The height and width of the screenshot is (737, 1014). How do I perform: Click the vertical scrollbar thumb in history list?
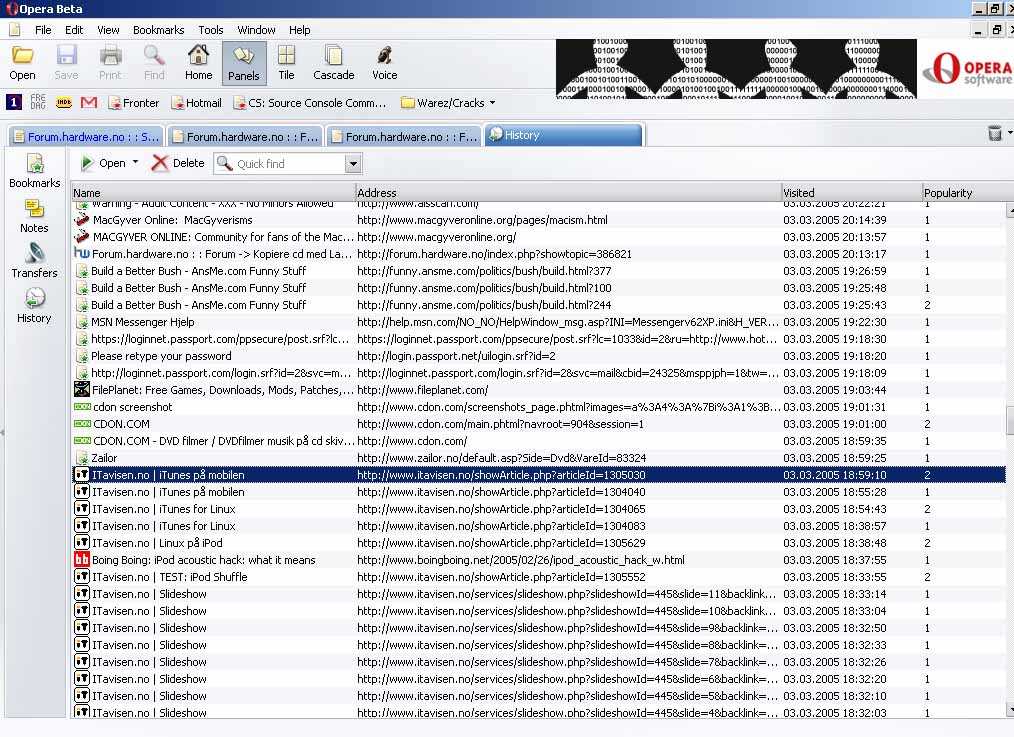[1010, 420]
